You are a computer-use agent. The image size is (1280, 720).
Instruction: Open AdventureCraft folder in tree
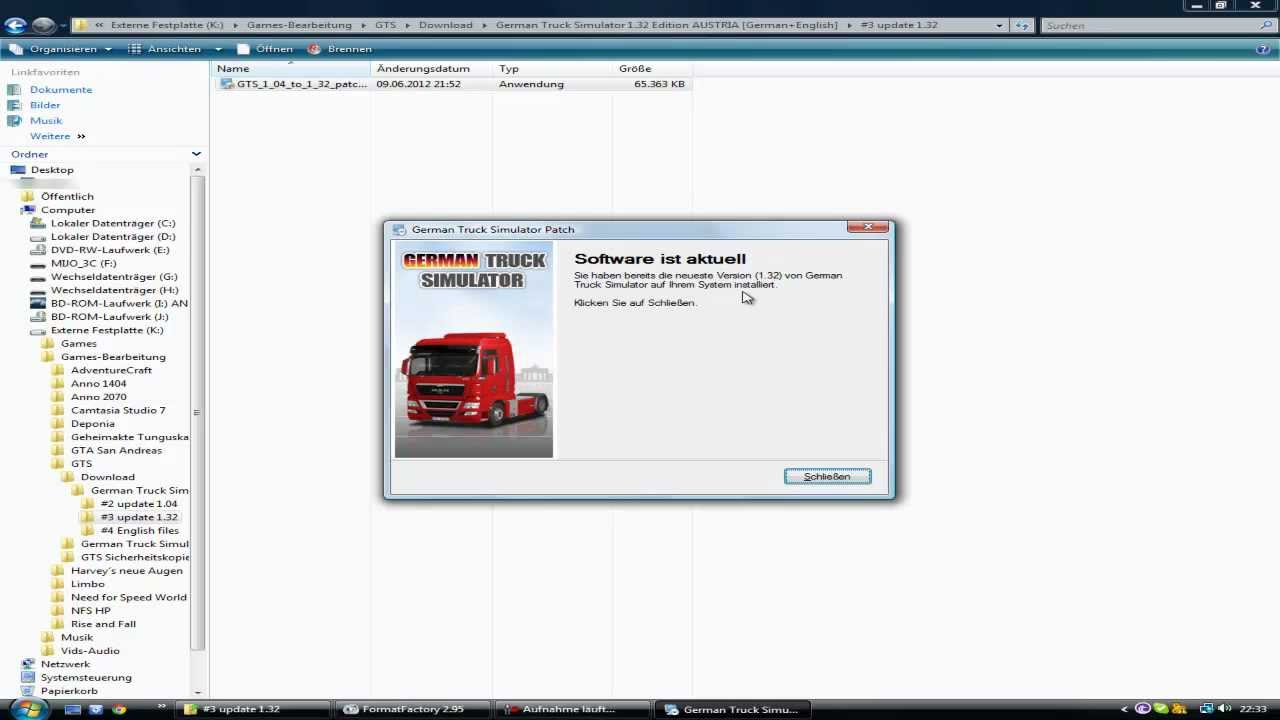[111, 370]
